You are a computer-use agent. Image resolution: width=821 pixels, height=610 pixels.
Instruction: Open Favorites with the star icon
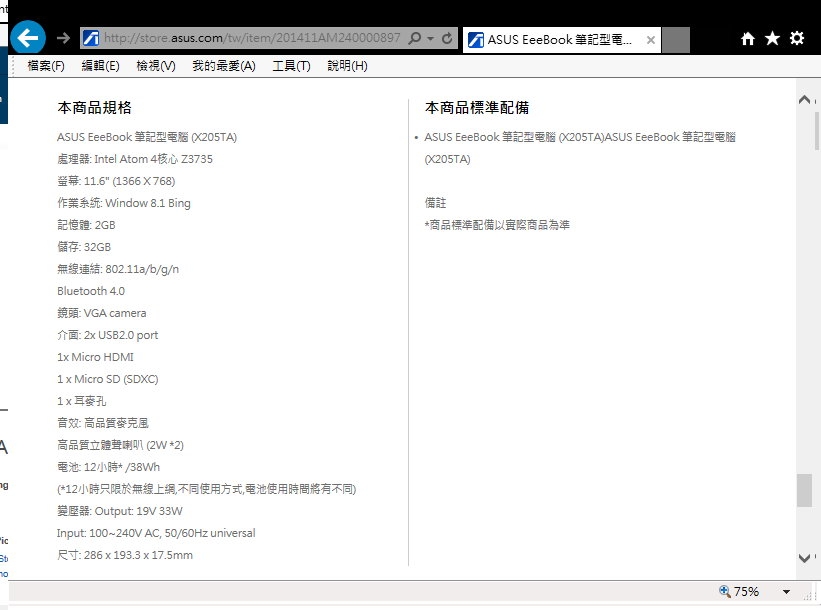click(x=772, y=38)
